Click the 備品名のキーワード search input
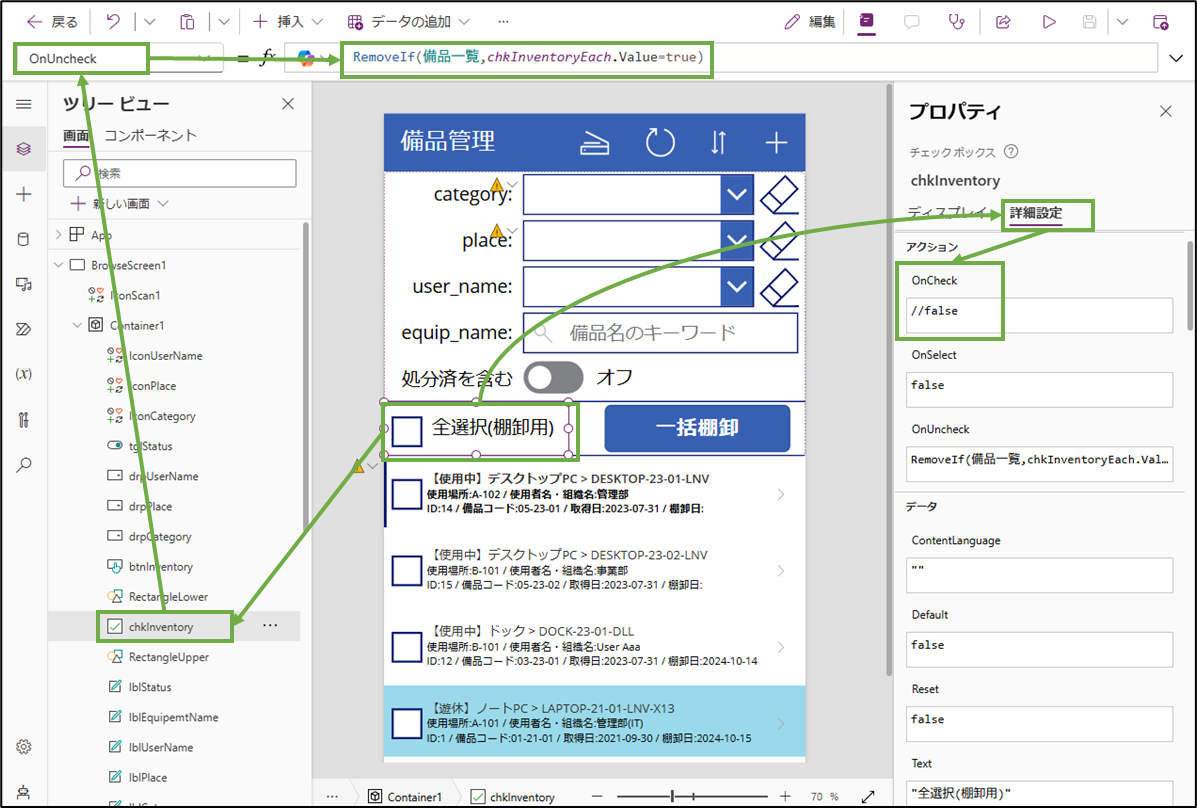Image resolution: width=1197 pixels, height=808 pixels. [x=660, y=332]
